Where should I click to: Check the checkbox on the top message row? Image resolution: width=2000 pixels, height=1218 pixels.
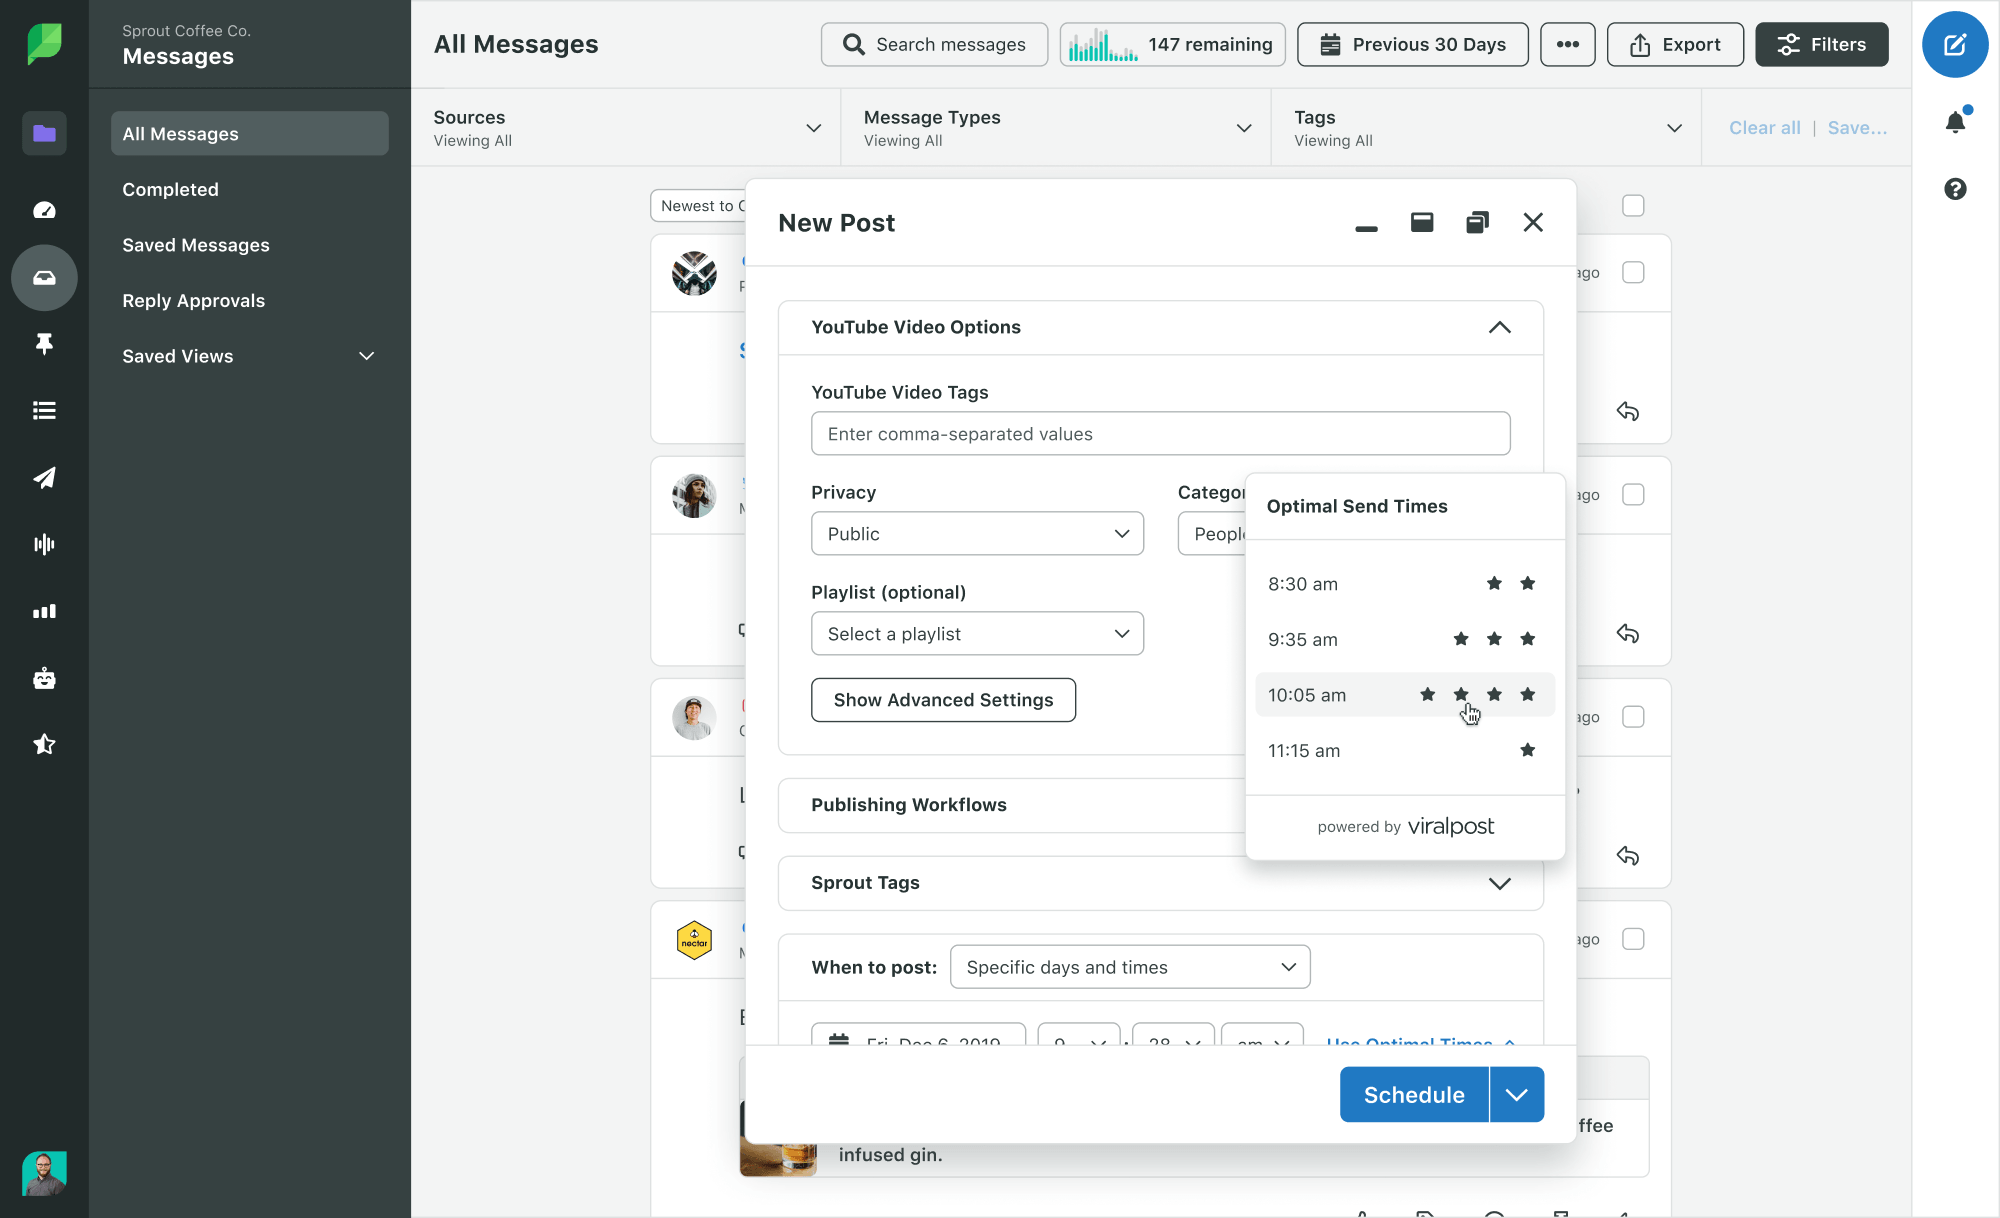(1634, 272)
